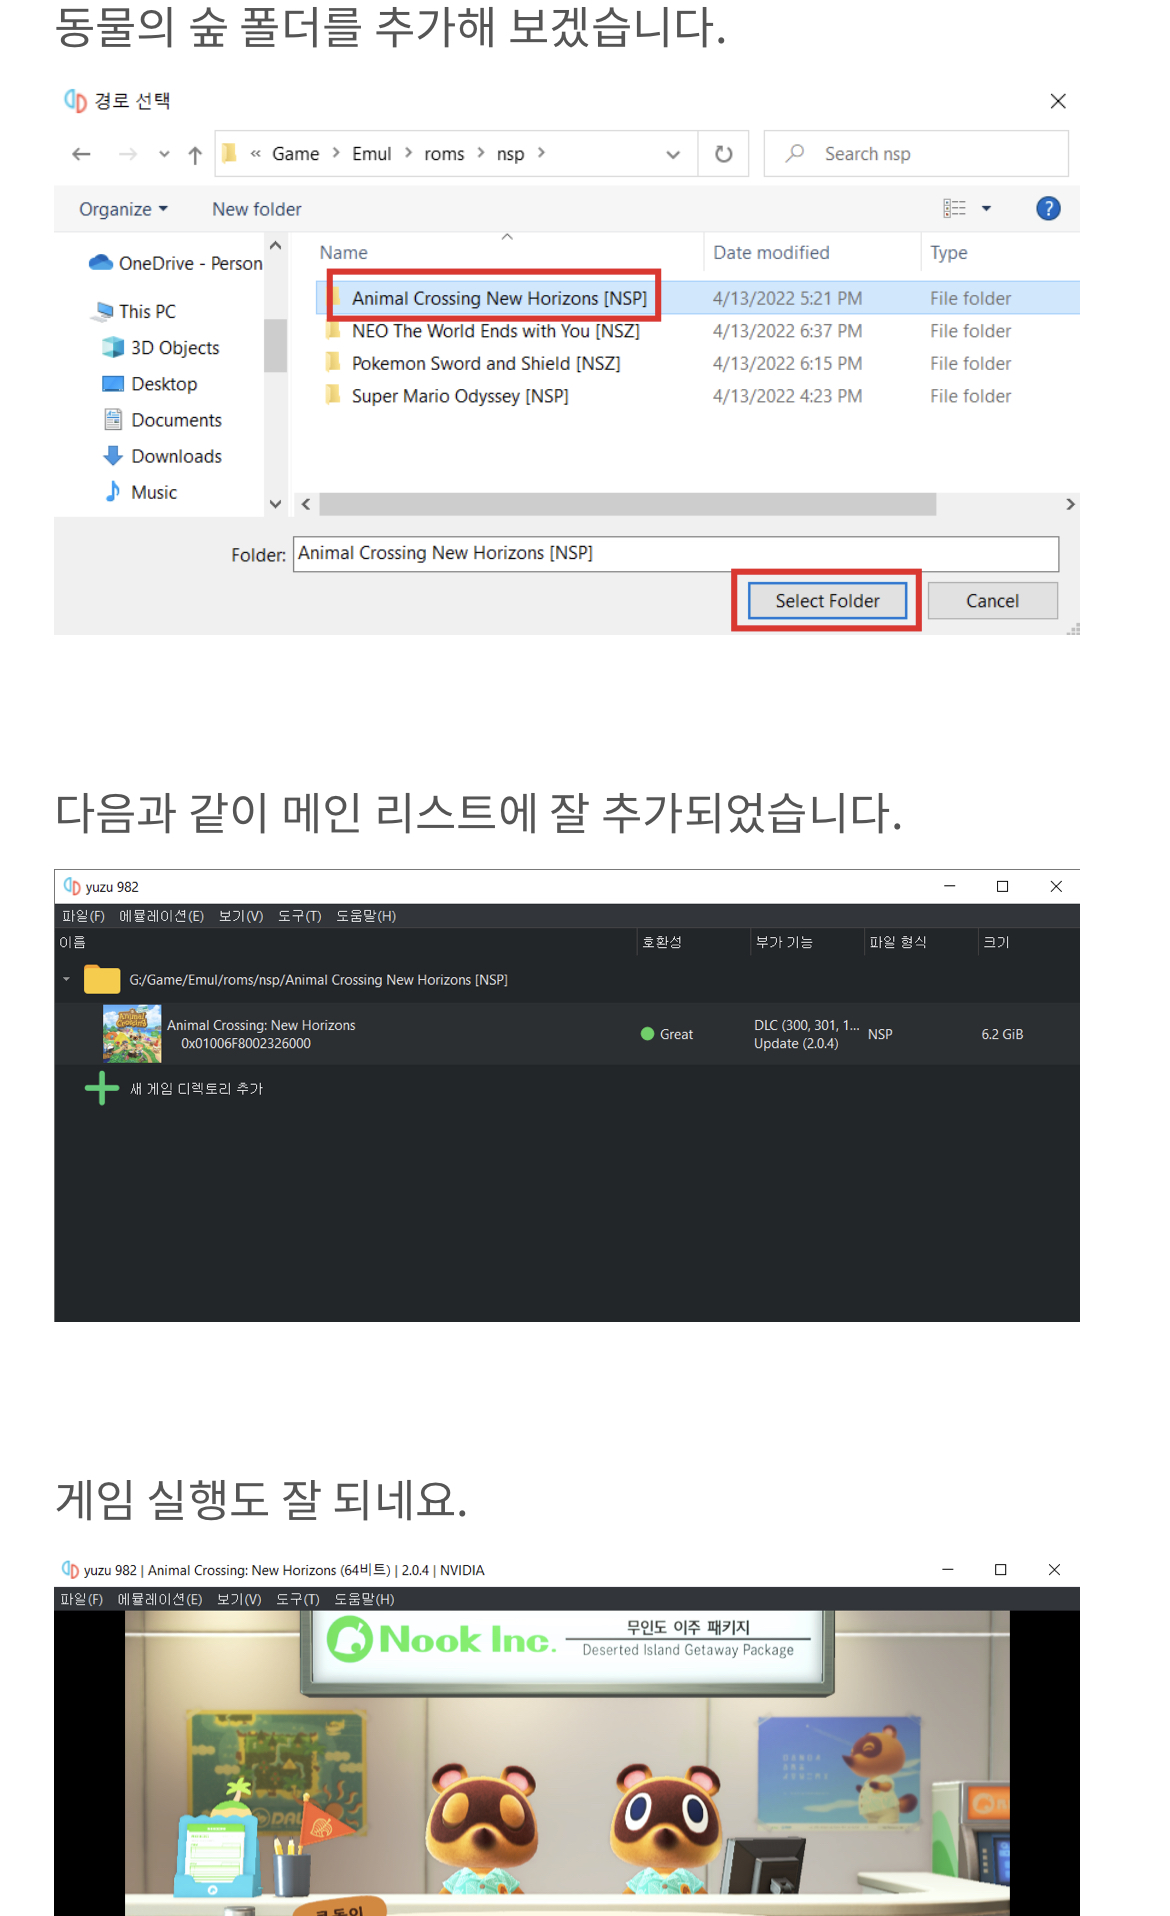Click roms in the address breadcrumb
This screenshot has height=1916, width=1170.
click(x=444, y=154)
